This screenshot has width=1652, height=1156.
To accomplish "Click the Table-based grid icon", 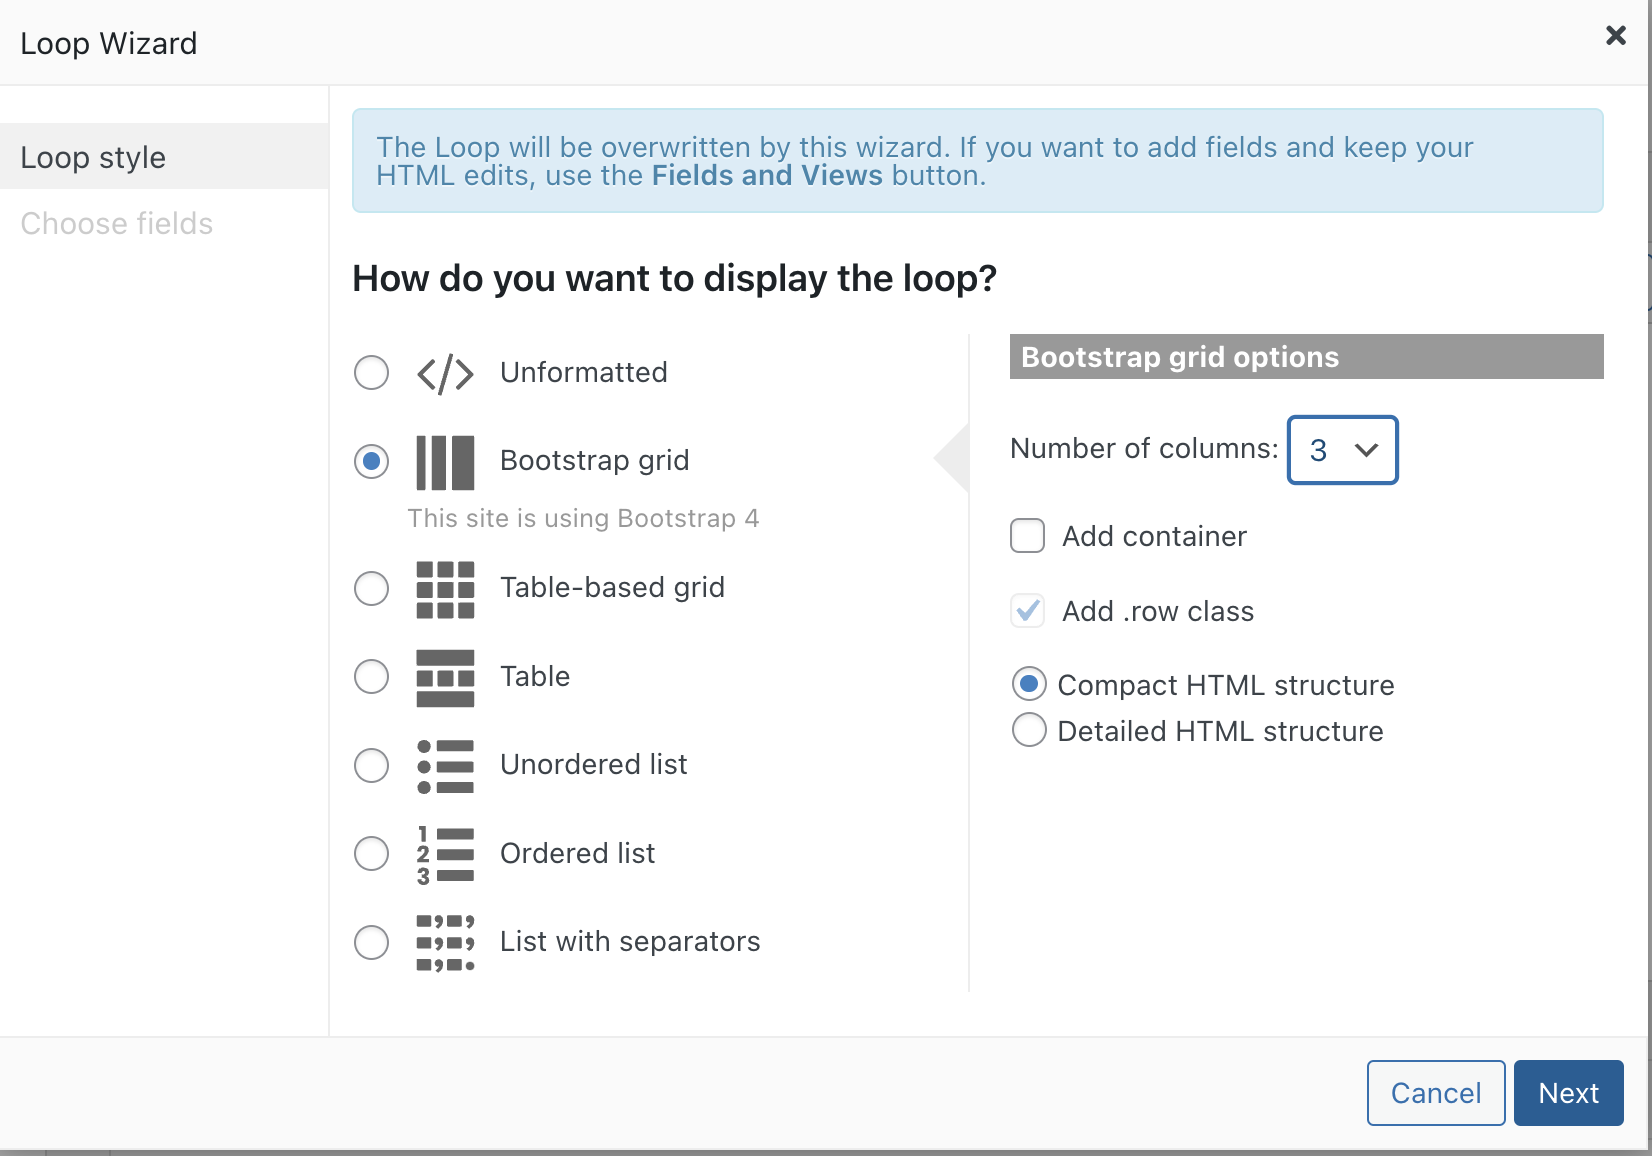I will pos(445,589).
